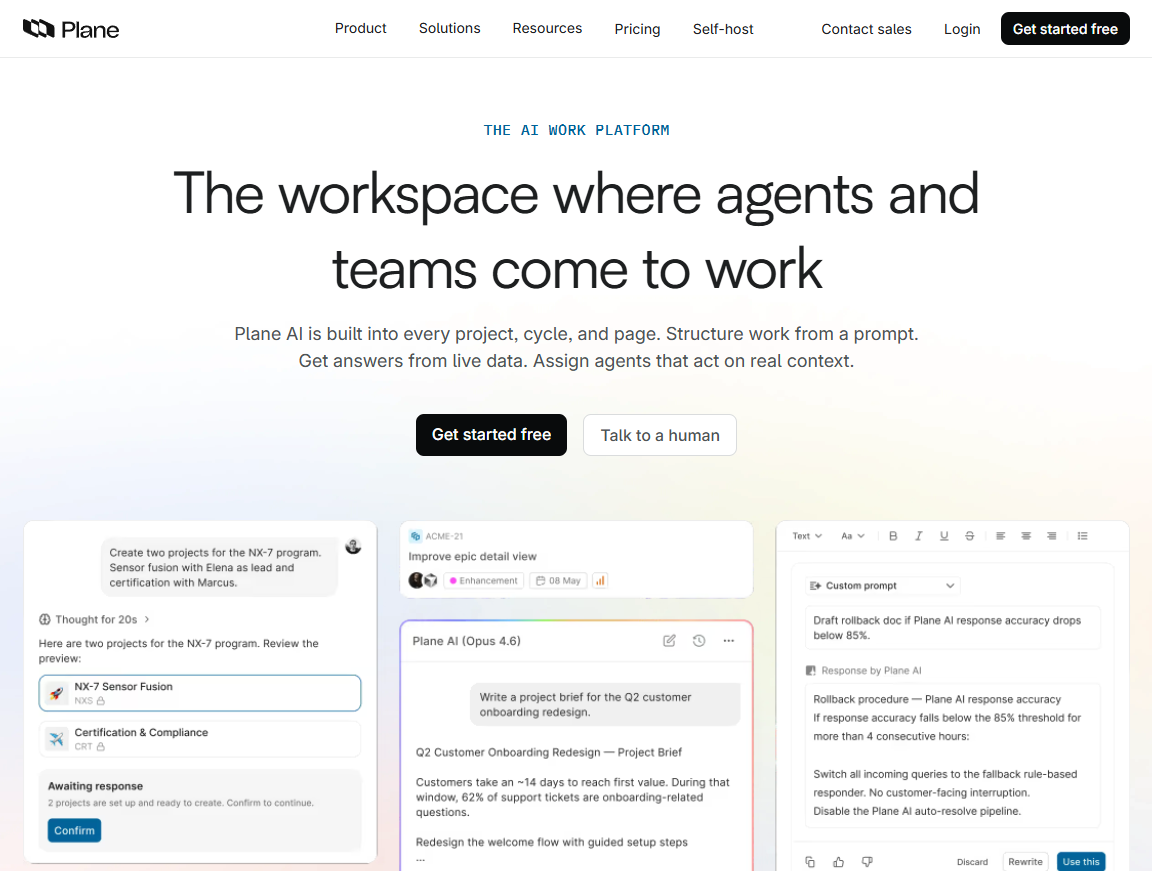Open the Custom prompt dropdown

coord(882,586)
